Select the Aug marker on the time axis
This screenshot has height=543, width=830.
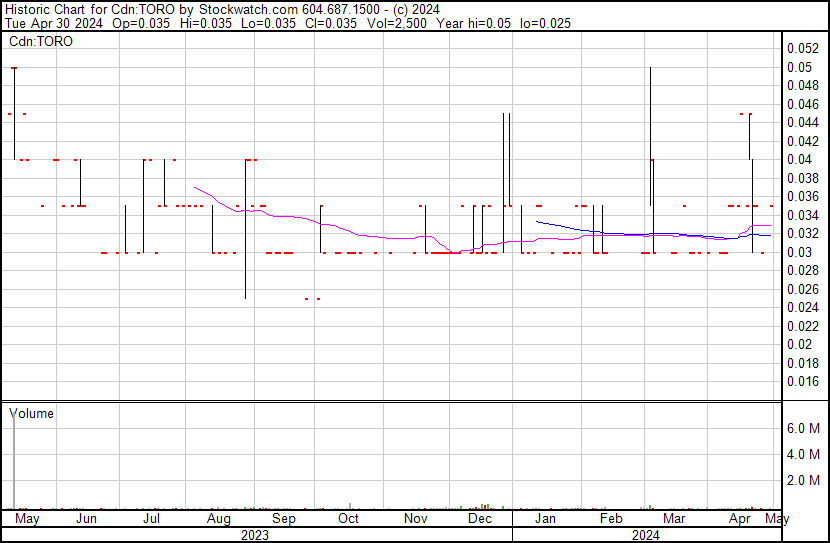pyautogui.click(x=217, y=519)
